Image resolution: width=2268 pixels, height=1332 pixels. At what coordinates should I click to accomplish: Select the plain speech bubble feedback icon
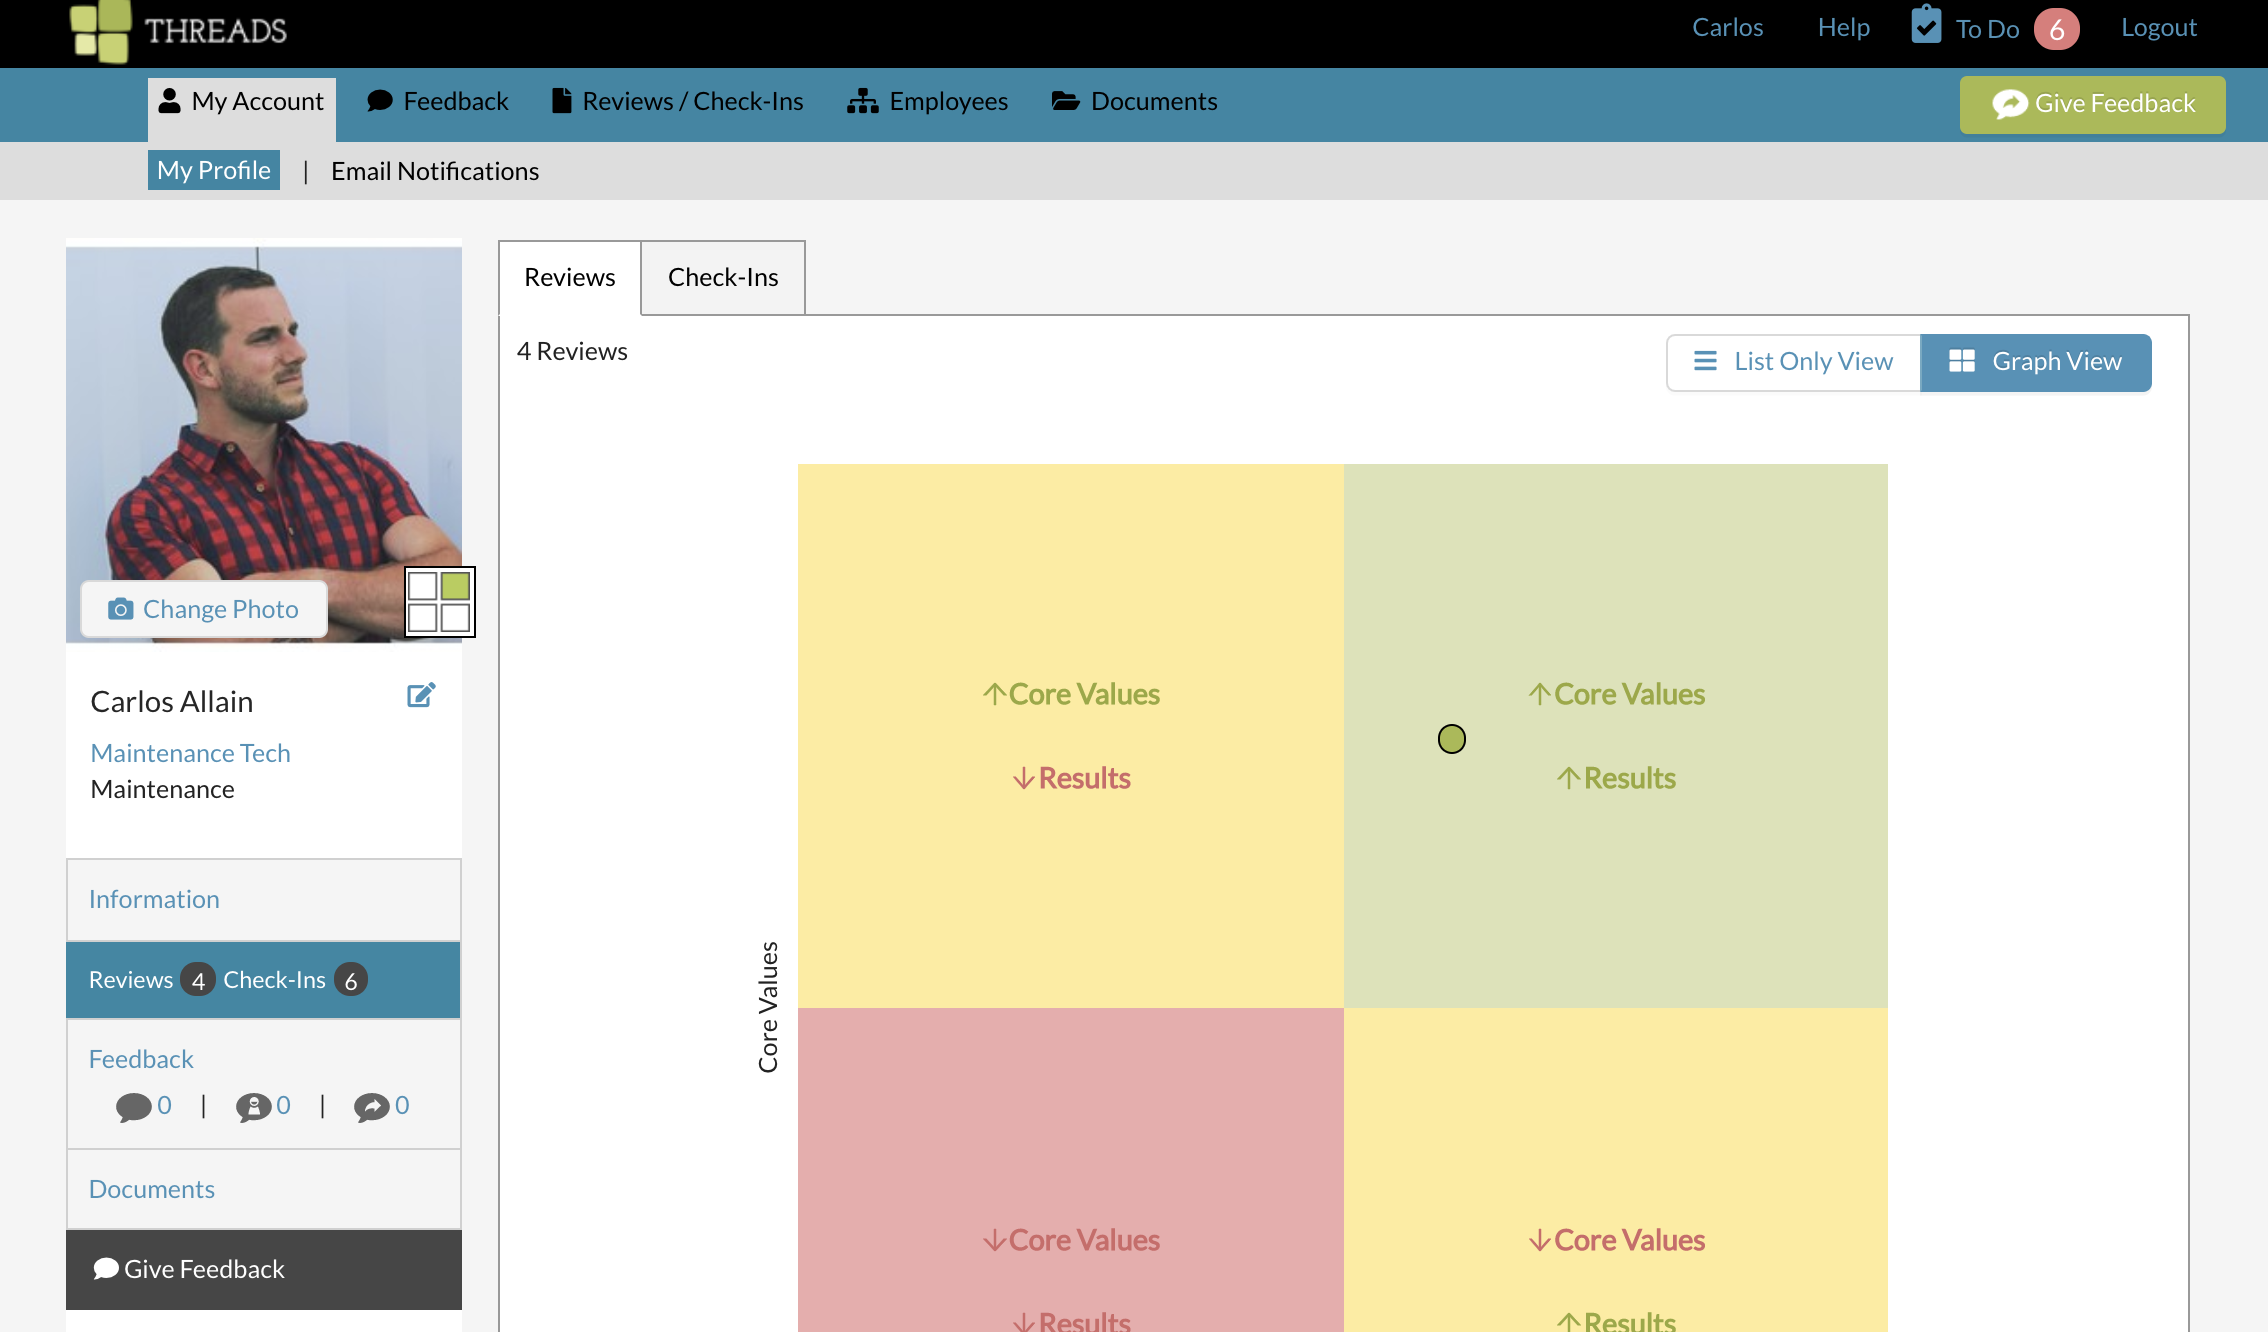coord(133,1106)
